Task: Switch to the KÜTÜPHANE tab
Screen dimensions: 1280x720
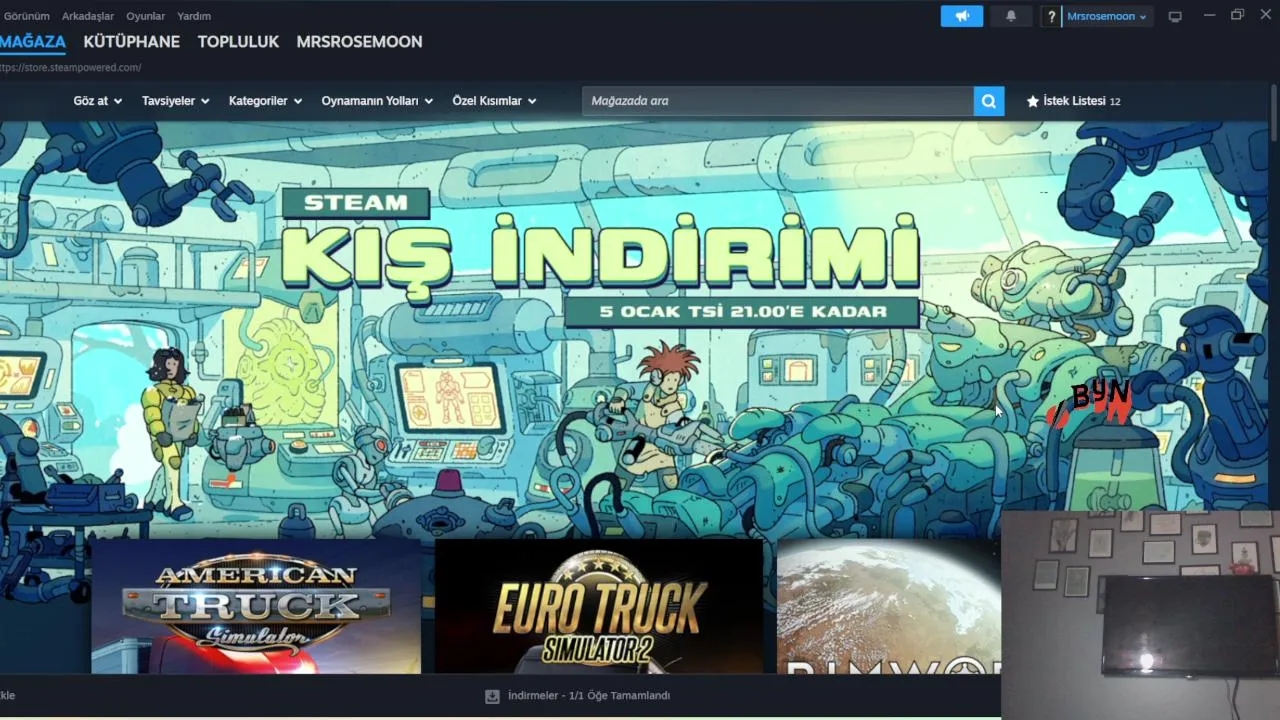Action: [x=132, y=42]
